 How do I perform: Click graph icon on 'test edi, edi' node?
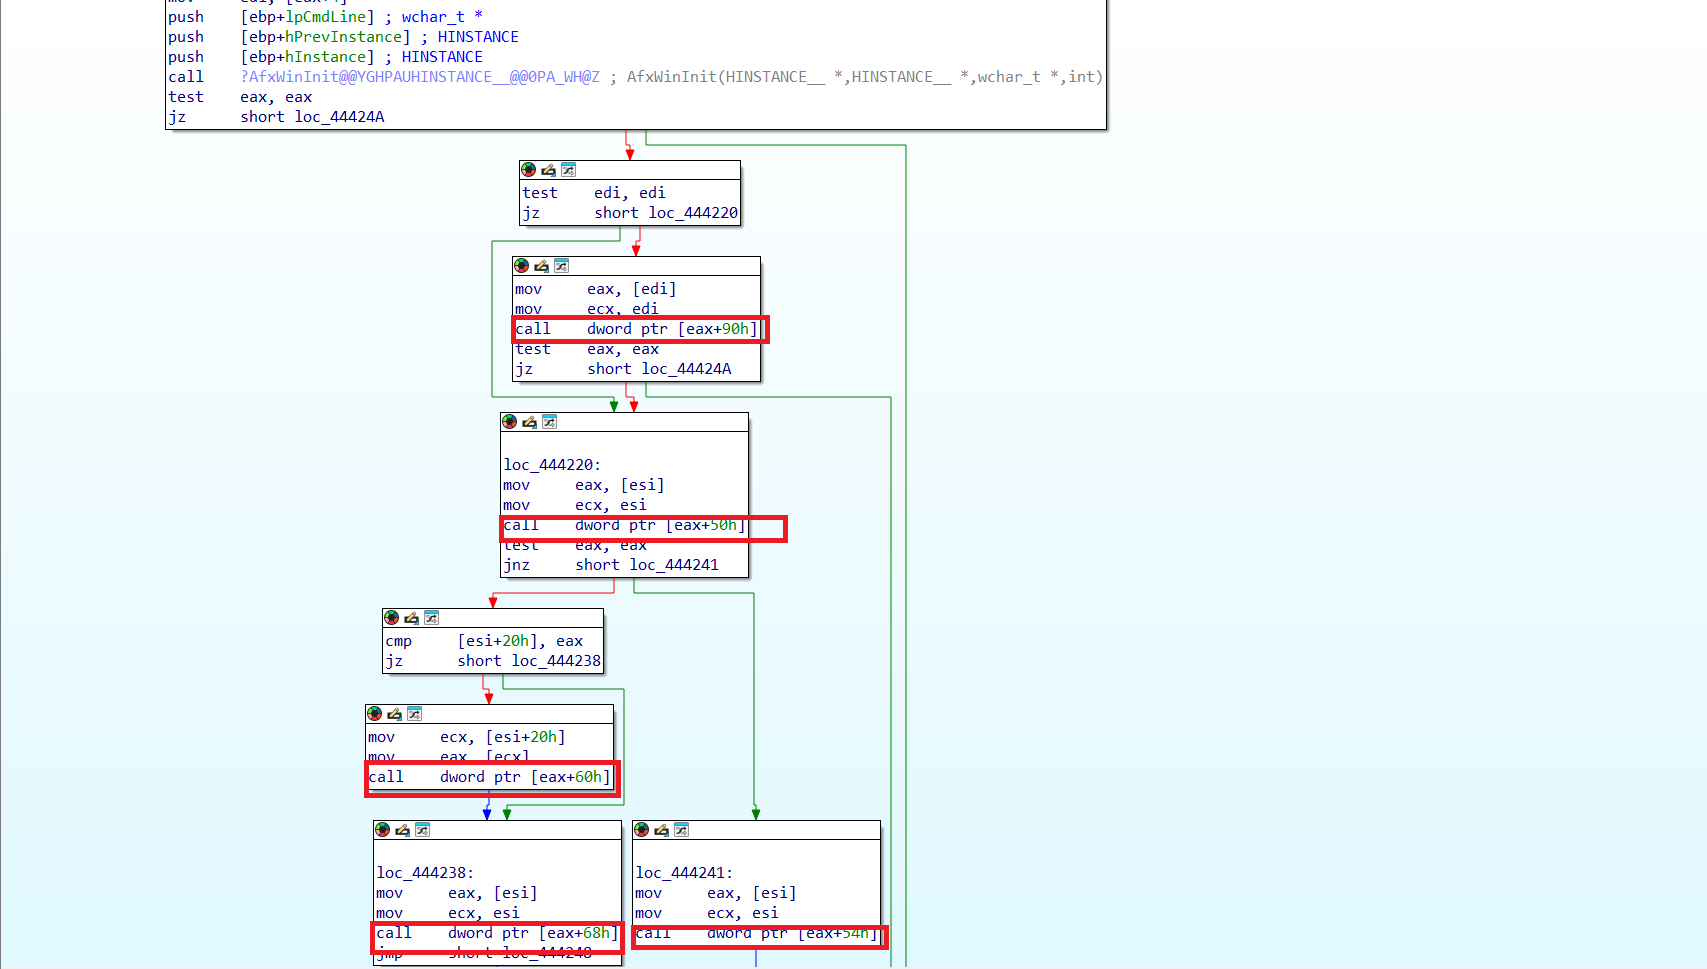click(x=568, y=170)
